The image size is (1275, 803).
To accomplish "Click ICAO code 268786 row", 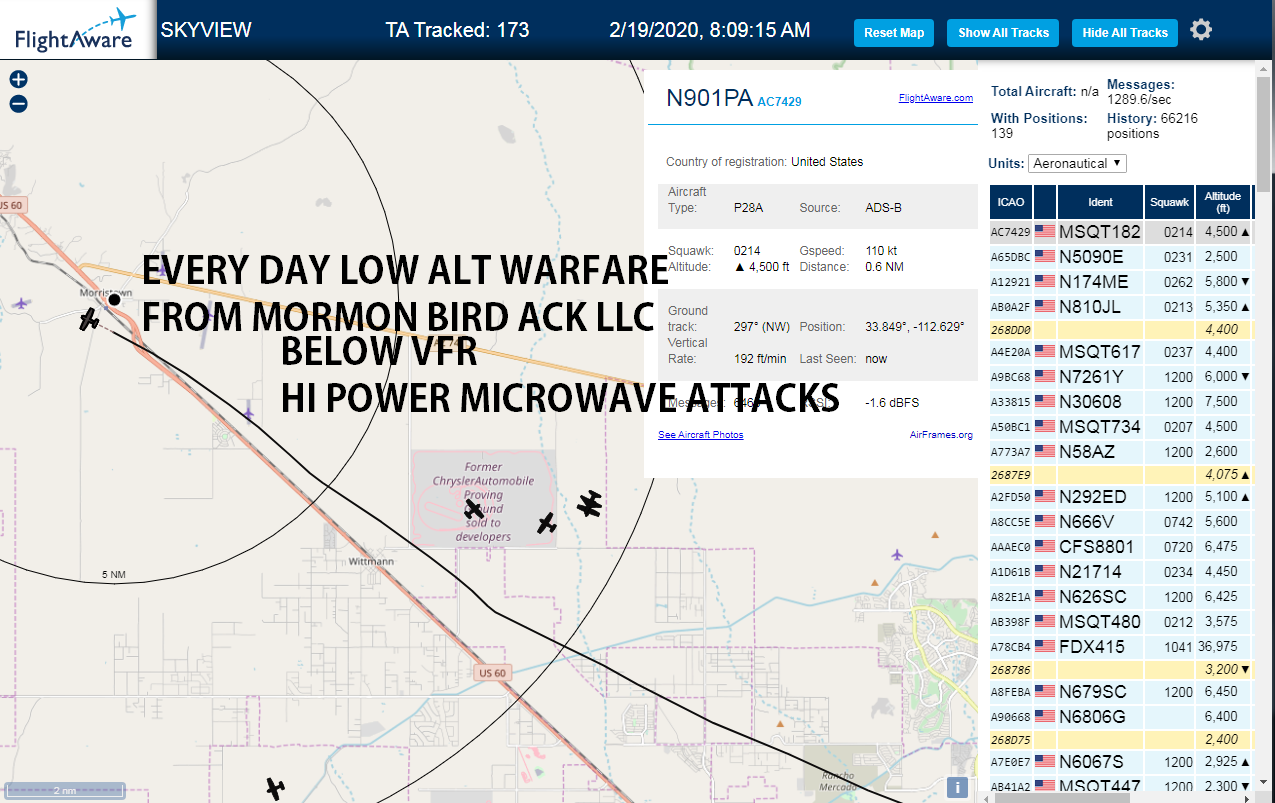I will pos(1121,669).
